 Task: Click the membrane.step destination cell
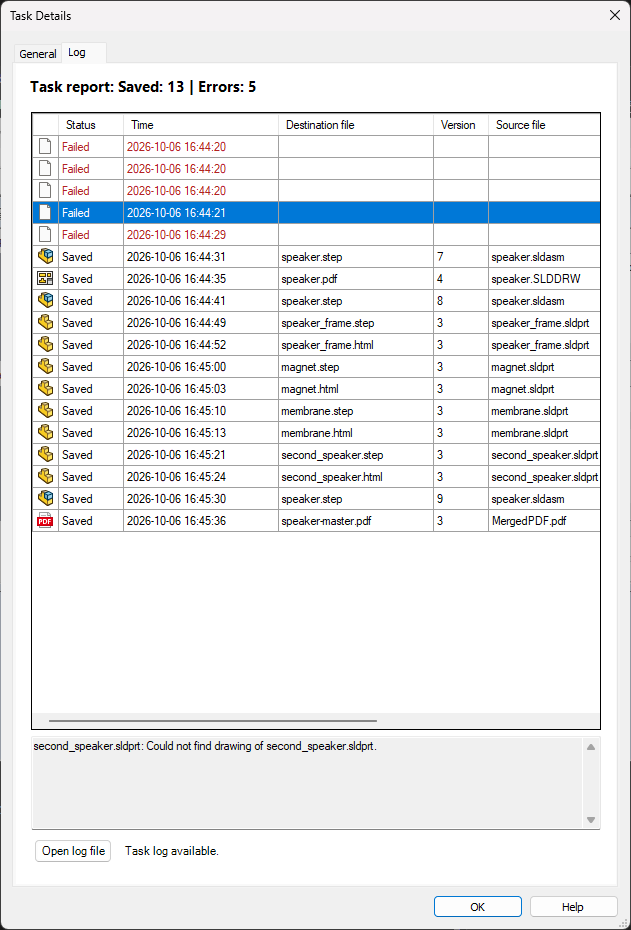tap(356, 410)
